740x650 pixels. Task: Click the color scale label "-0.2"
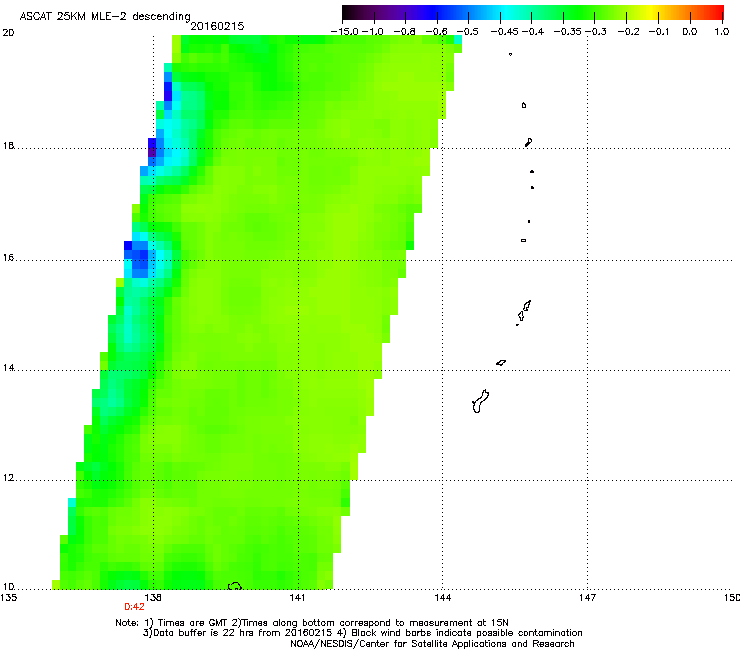point(629,32)
